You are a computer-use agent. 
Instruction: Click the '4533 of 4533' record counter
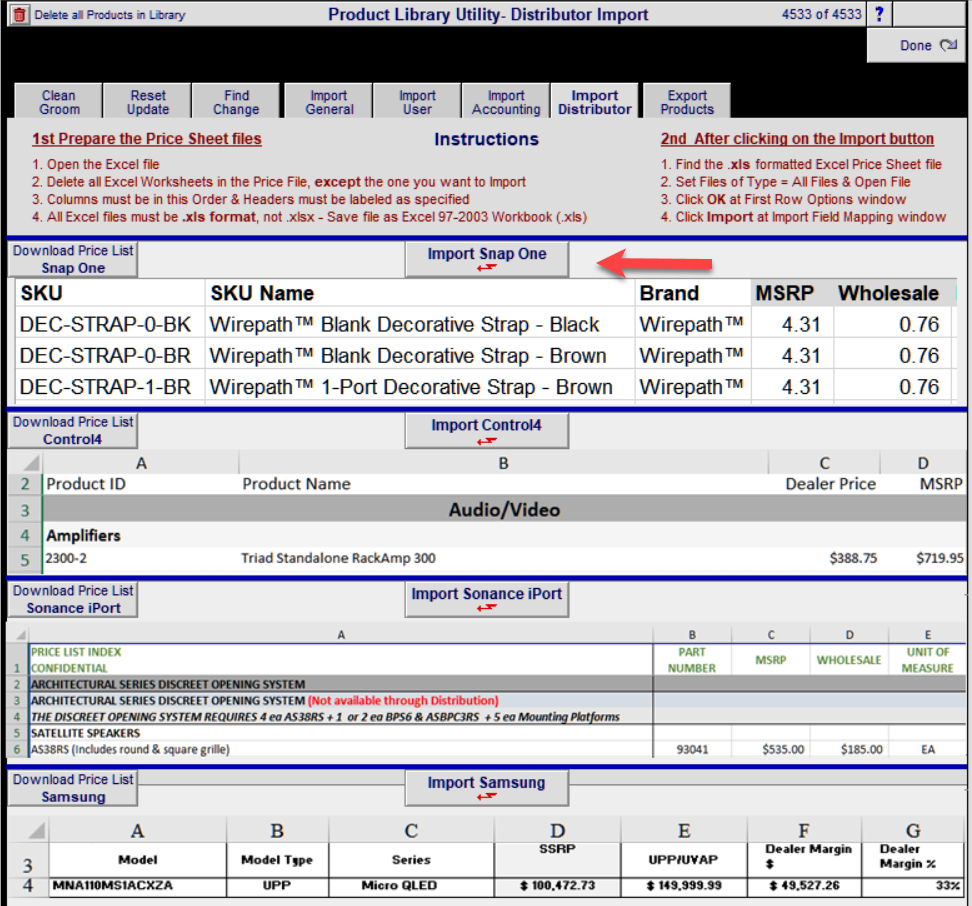[x=821, y=14]
